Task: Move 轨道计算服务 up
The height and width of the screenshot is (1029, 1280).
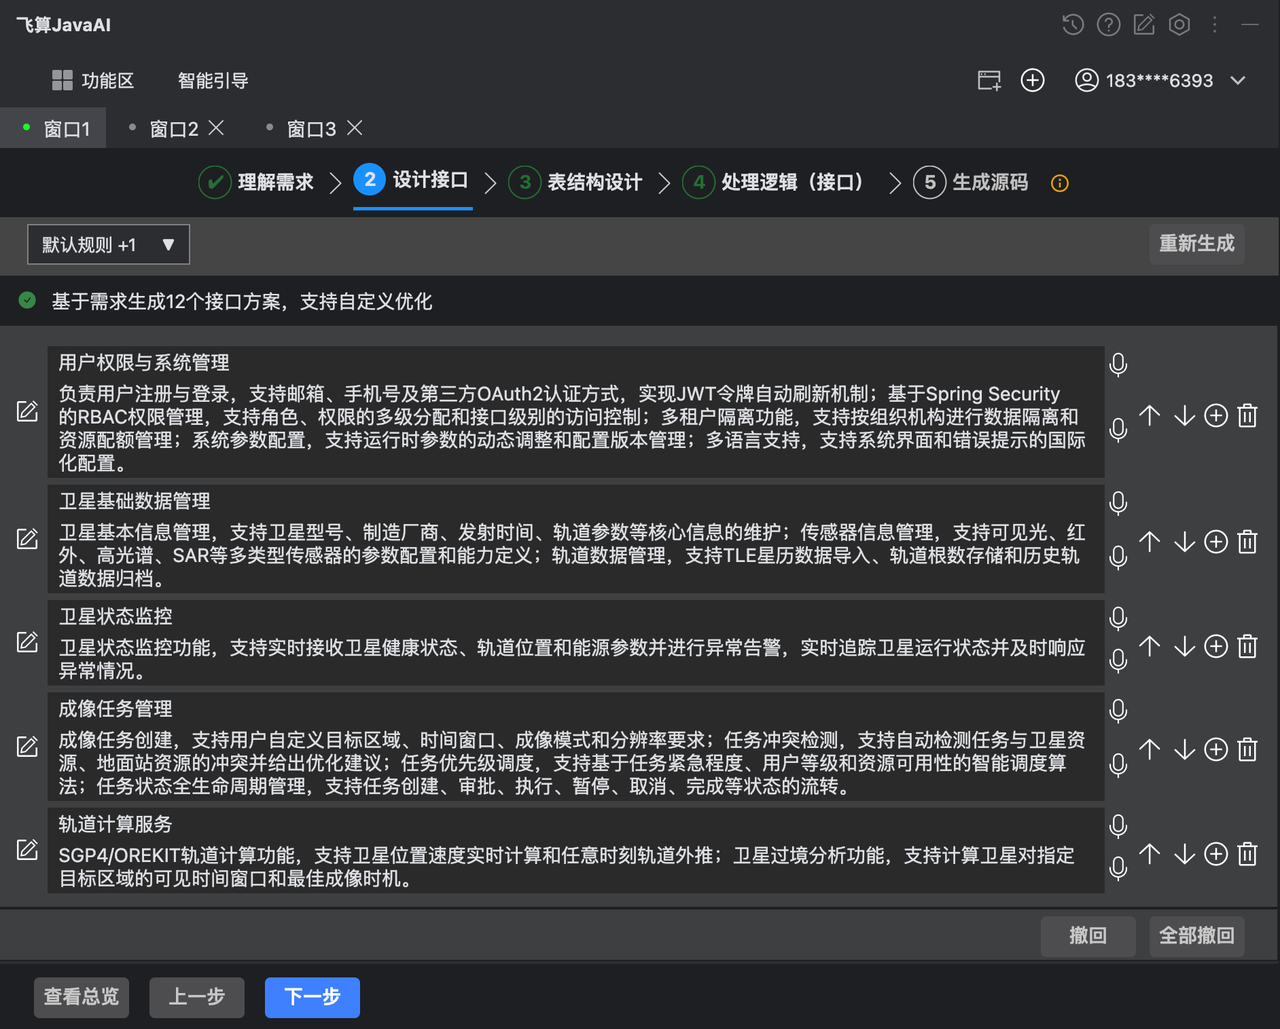Action: [x=1150, y=854]
